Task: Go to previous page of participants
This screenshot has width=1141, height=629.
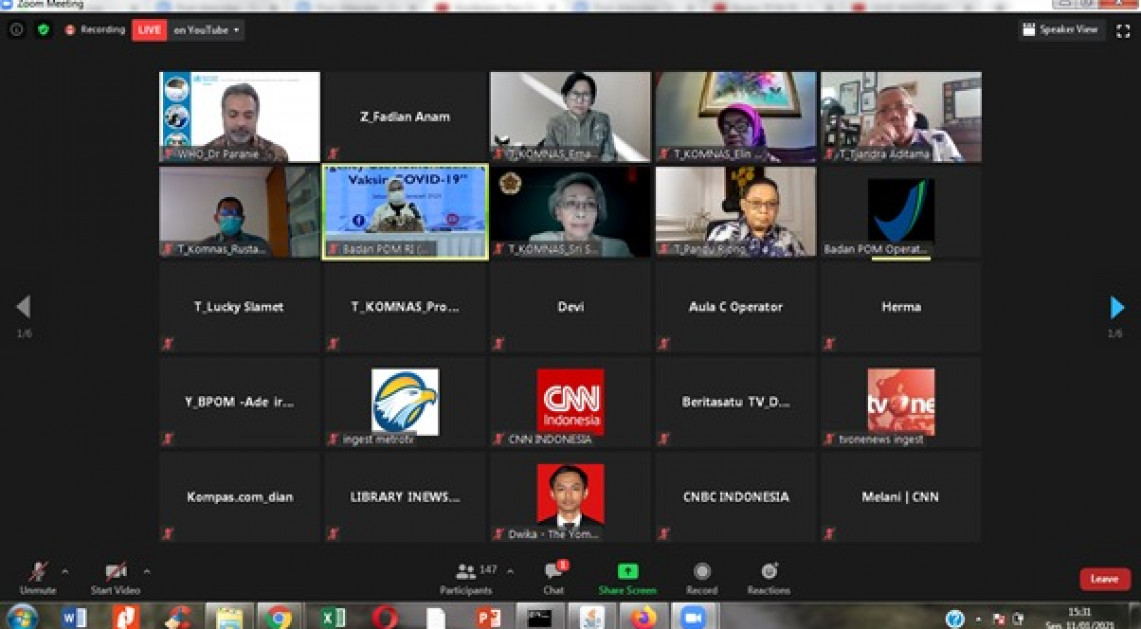Action: [23, 307]
